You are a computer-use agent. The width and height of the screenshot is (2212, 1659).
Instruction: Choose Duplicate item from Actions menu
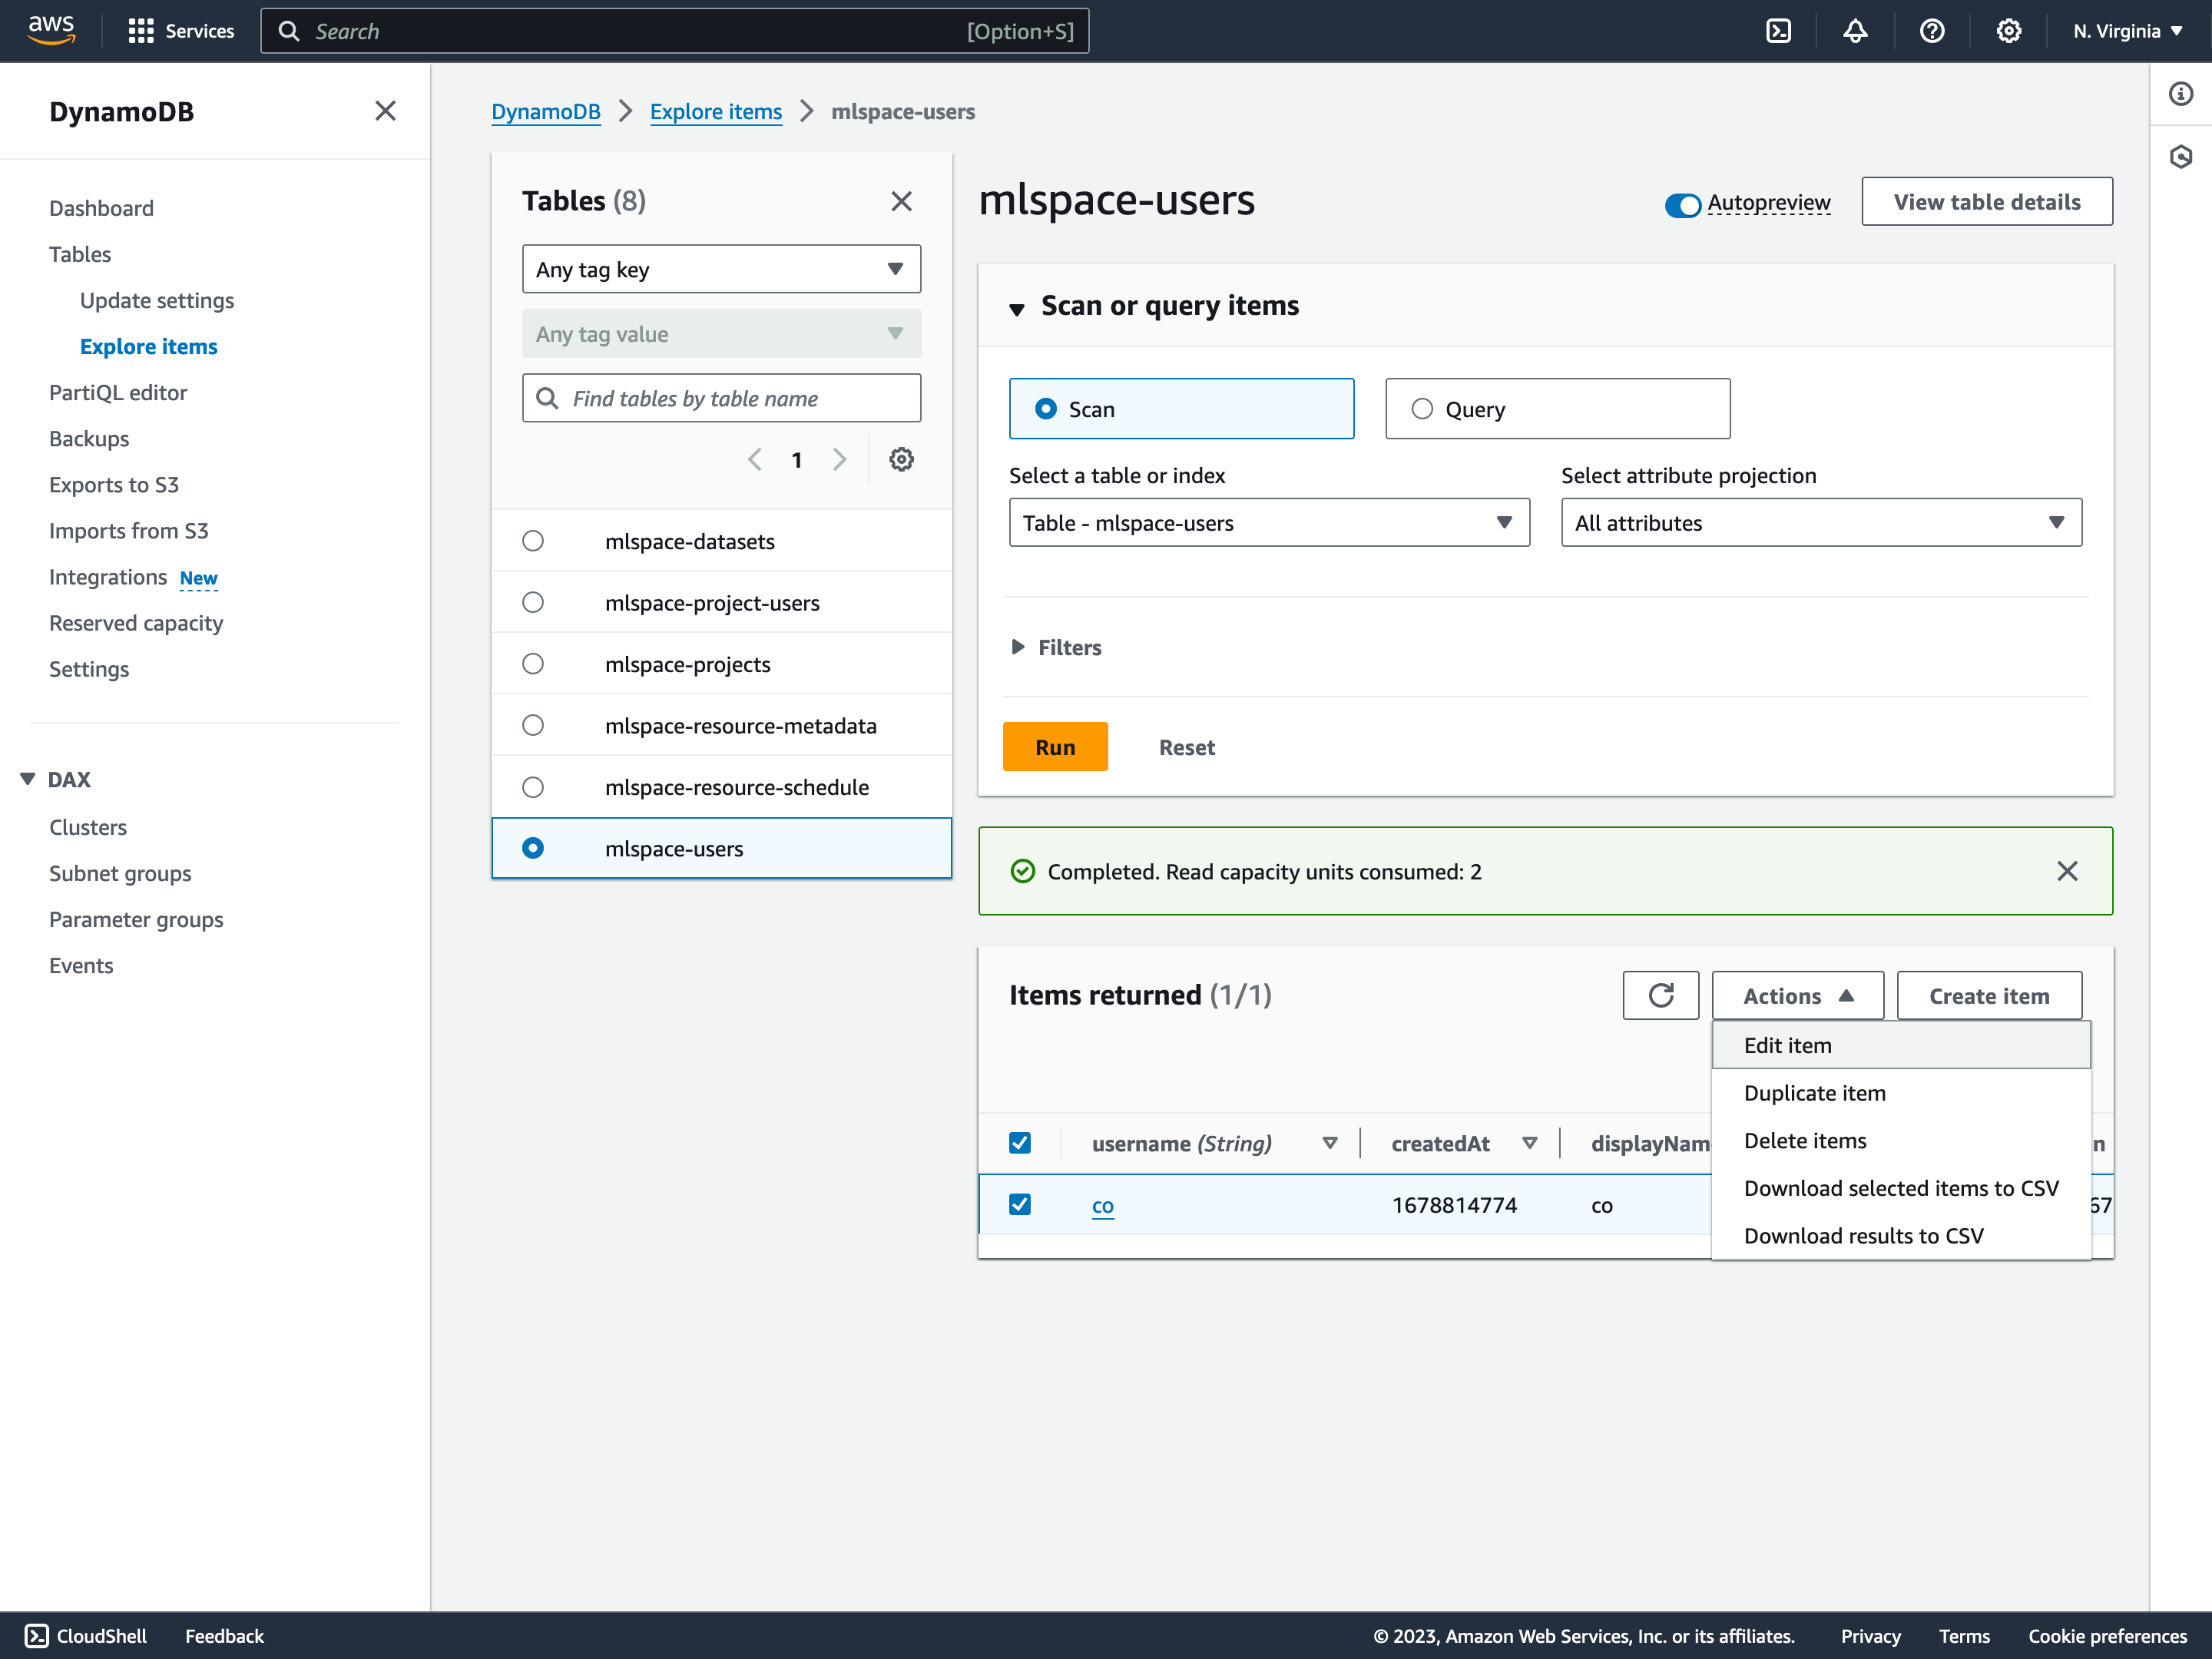(1900, 1093)
